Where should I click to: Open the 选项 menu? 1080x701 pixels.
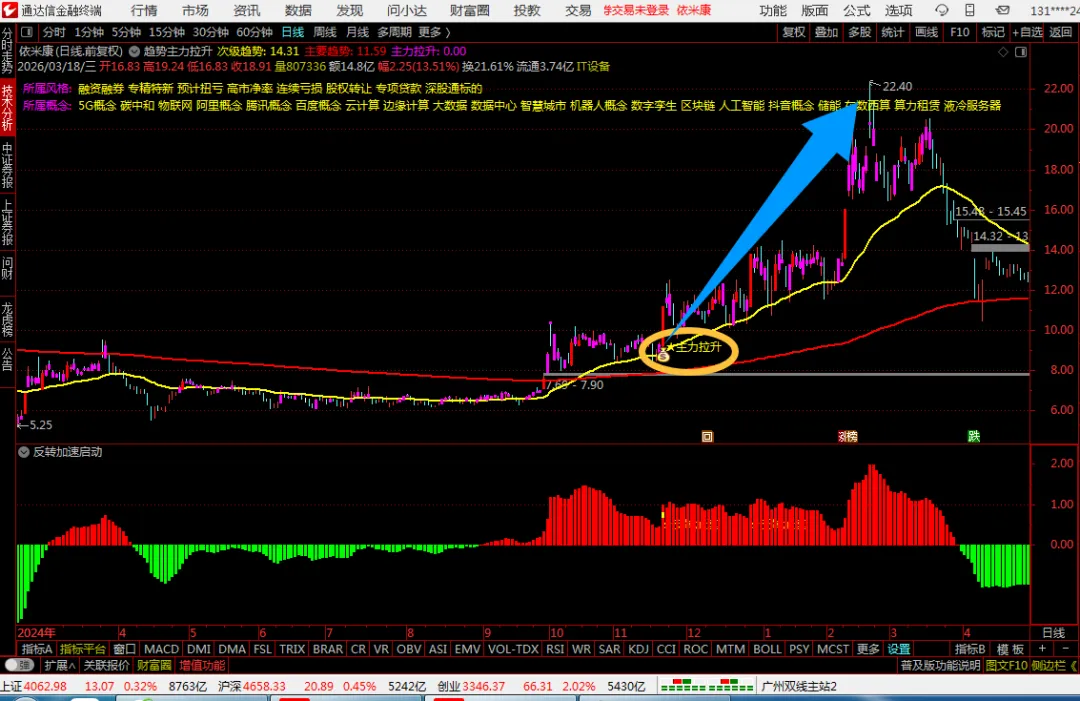[x=899, y=10]
